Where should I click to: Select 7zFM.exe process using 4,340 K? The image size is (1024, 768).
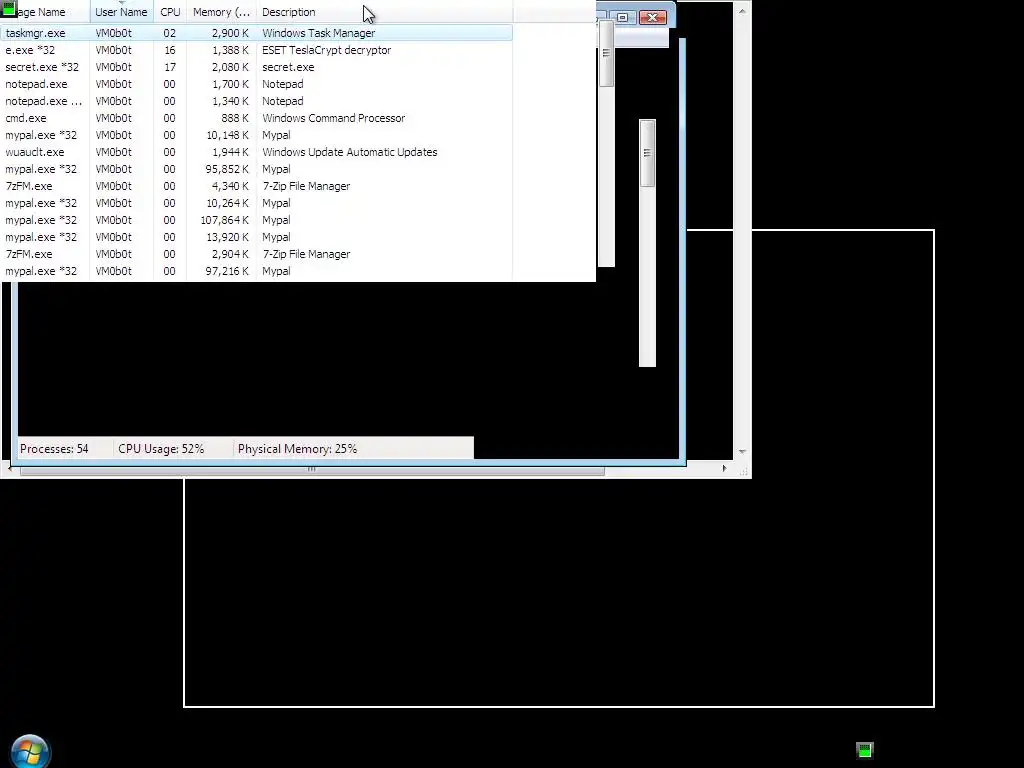256,185
